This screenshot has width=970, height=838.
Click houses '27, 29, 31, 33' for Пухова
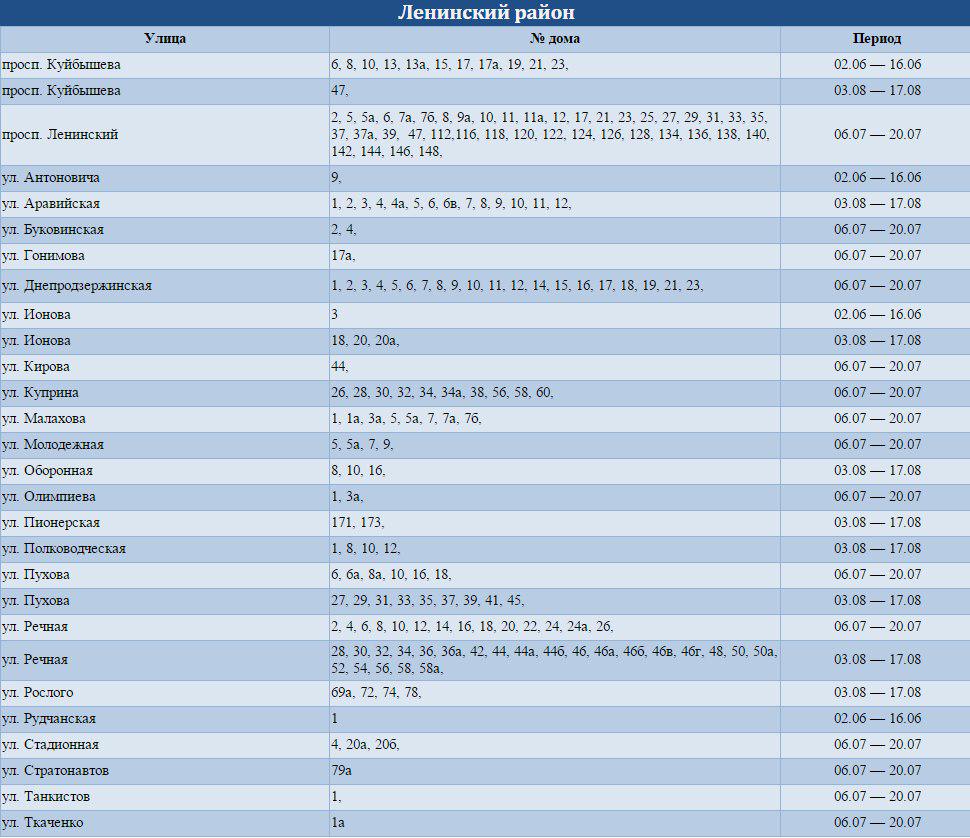point(427,600)
